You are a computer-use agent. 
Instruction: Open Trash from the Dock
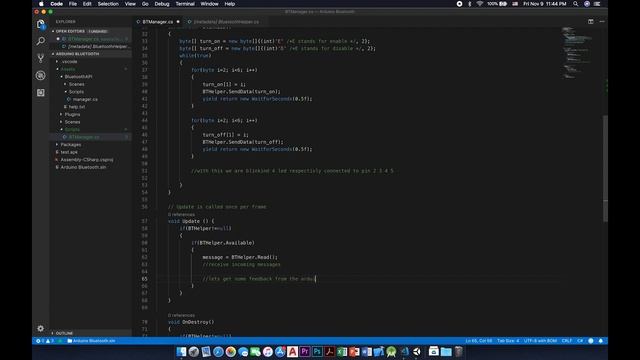pos(459,351)
